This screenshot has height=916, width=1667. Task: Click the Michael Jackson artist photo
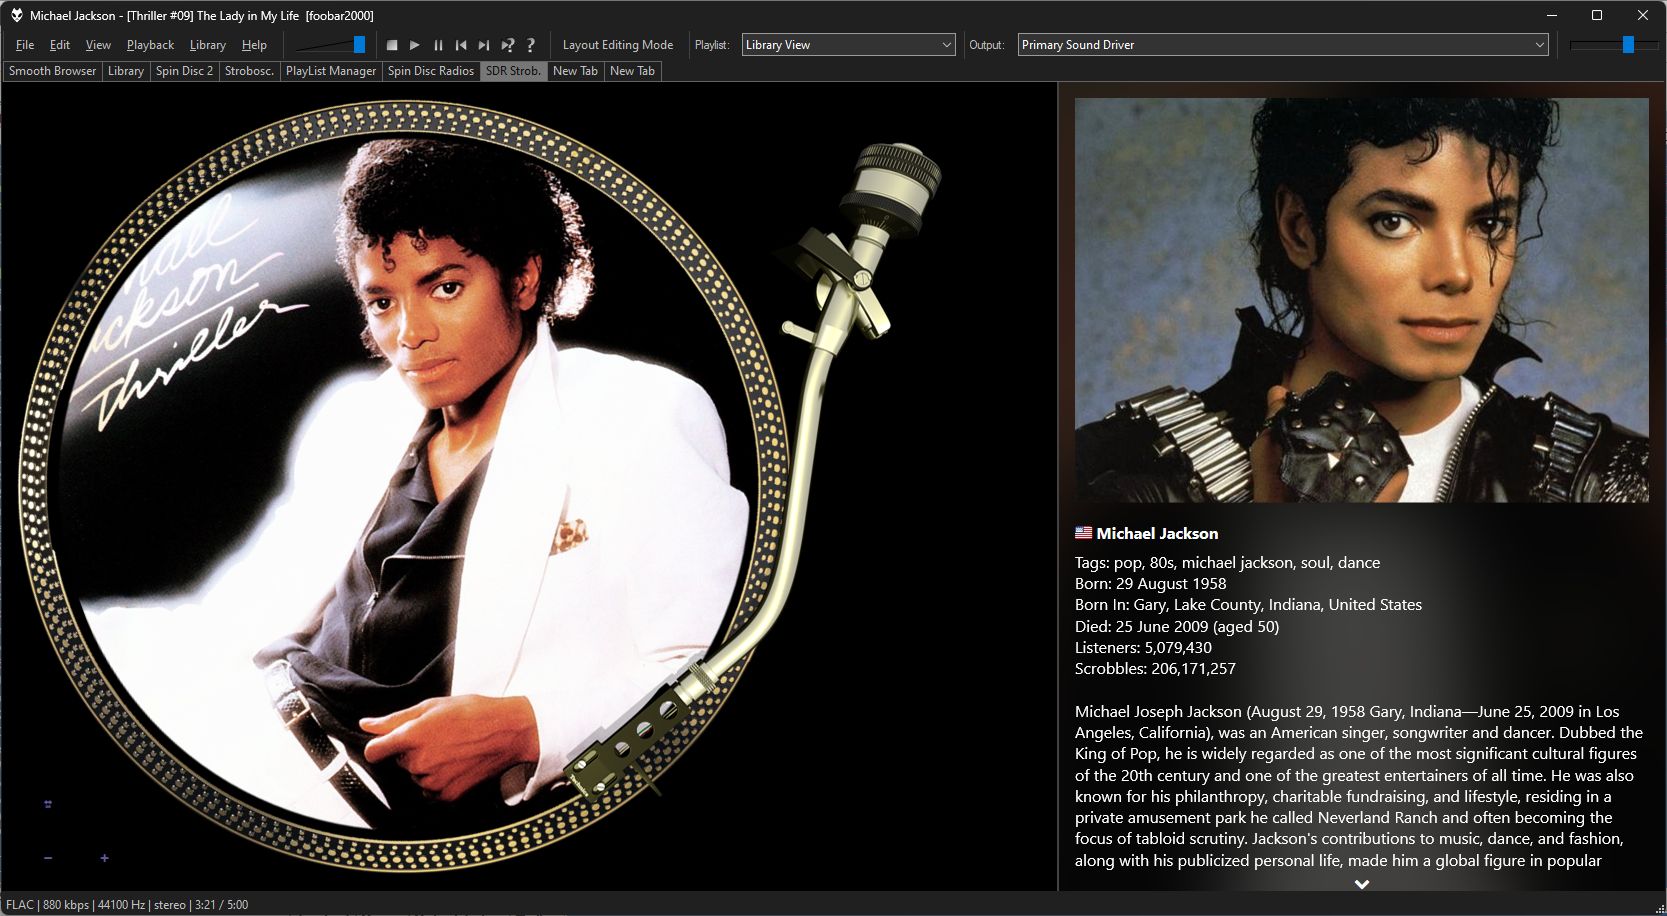(x=1361, y=300)
